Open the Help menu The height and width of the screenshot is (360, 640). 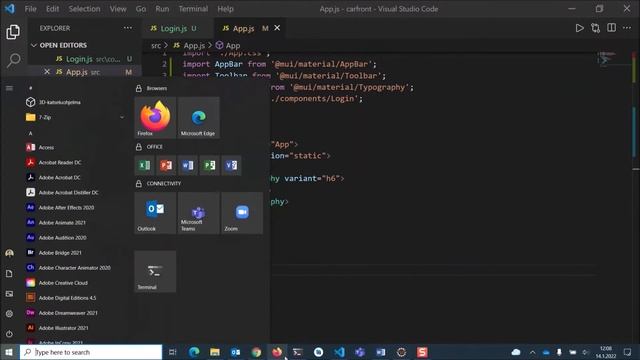(225, 9)
